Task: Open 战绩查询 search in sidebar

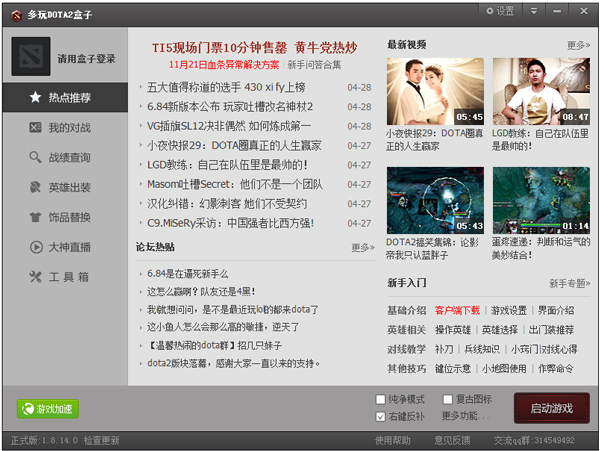Action: click(64, 158)
